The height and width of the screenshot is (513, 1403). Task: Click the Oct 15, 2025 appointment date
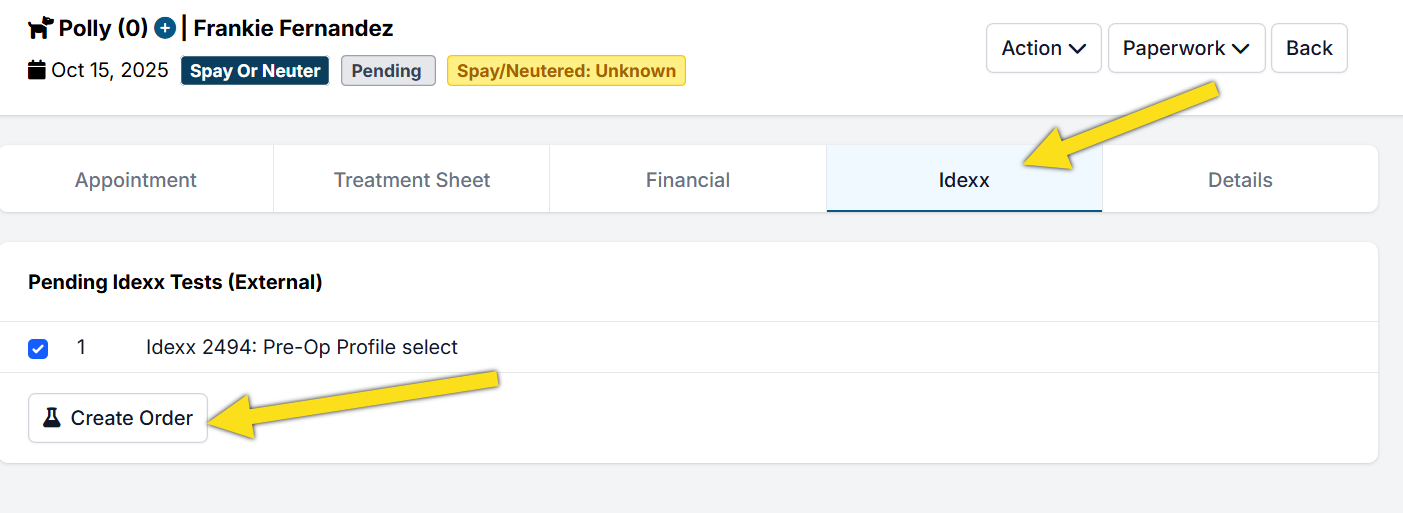[x=109, y=70]
